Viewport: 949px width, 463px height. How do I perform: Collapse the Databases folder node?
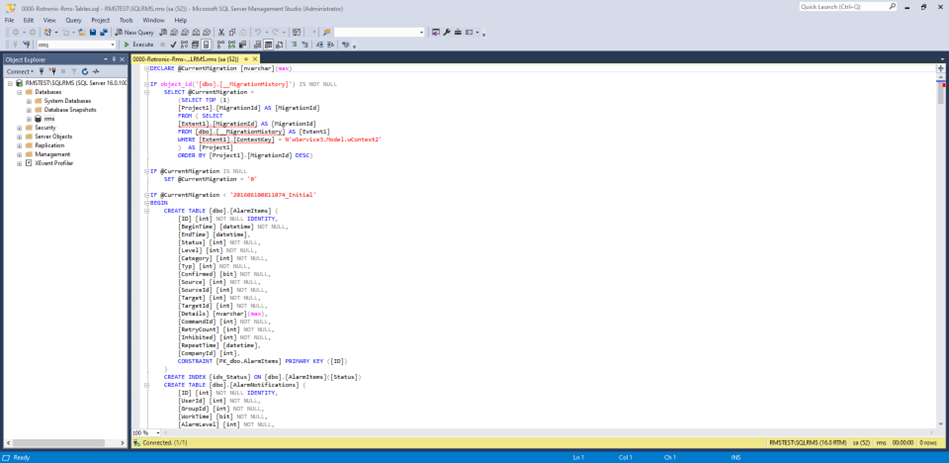tap(20, 92)
